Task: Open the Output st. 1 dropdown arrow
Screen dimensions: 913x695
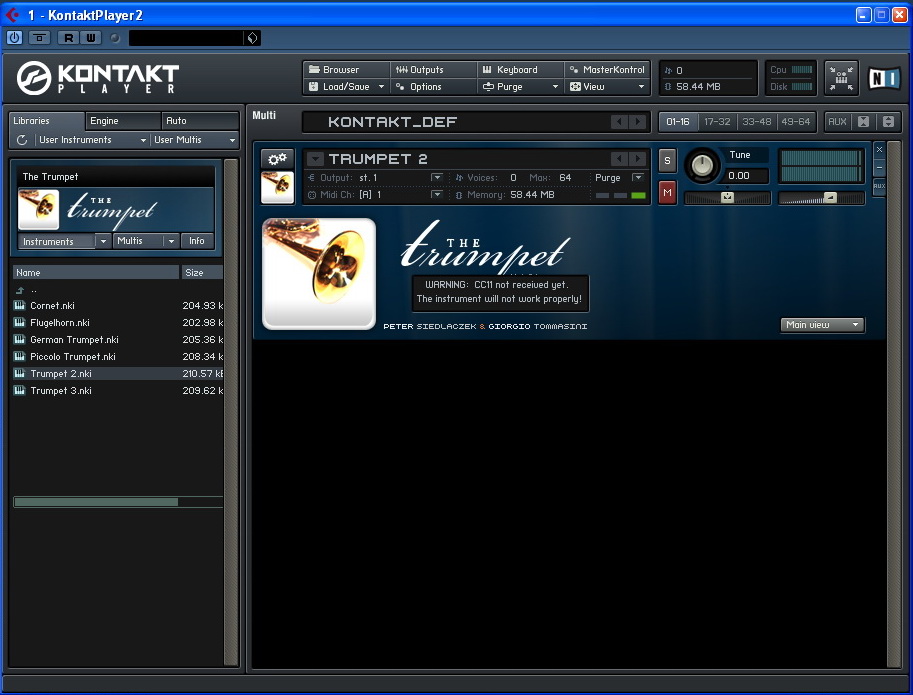Action: click(437, 178)
